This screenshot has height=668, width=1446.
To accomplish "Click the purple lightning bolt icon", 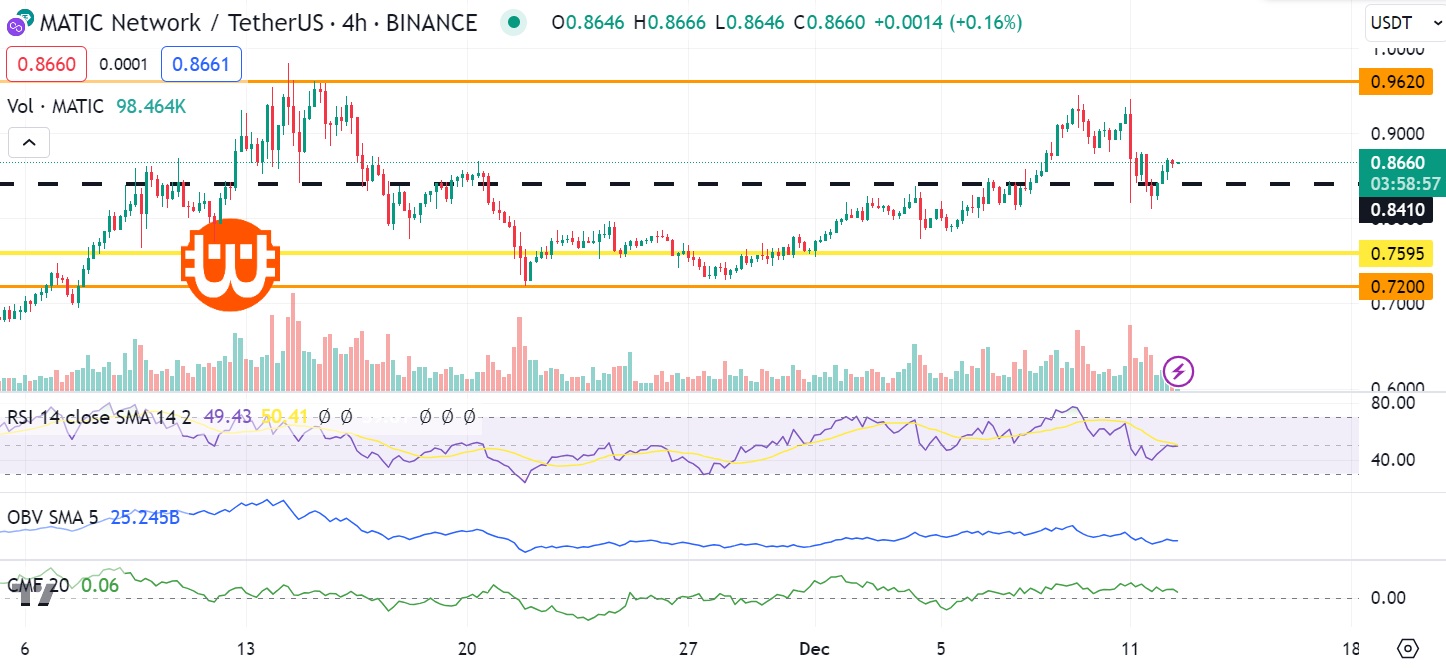I will pyautogui.click(x=1180, y=372).
